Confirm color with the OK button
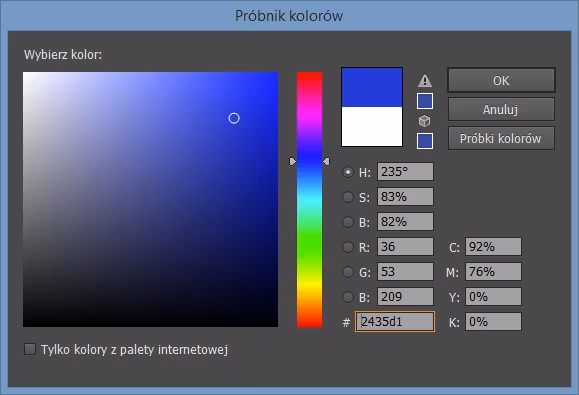The image size is (579, 395). coord(501,80)
